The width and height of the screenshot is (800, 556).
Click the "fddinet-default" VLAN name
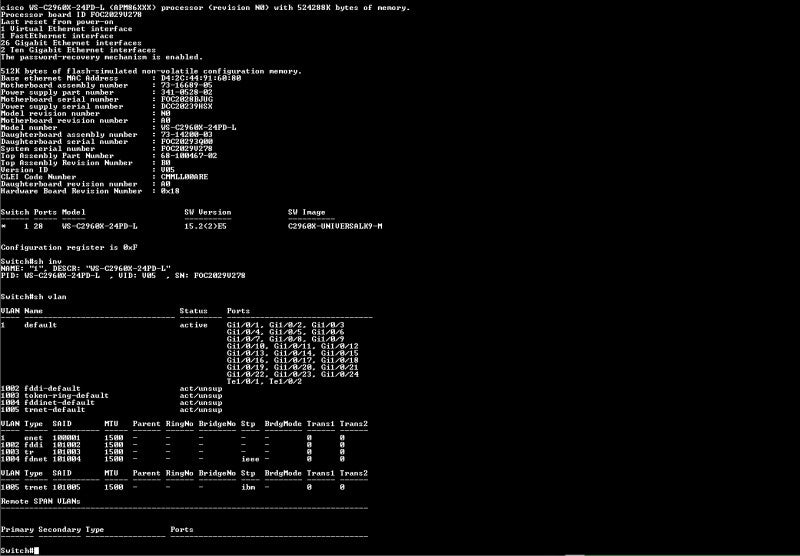point(59,403)
